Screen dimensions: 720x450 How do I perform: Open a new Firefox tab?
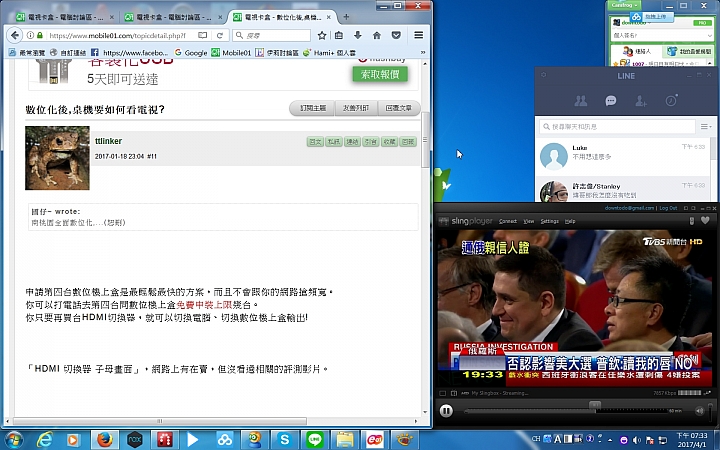[x=346, y=17]
